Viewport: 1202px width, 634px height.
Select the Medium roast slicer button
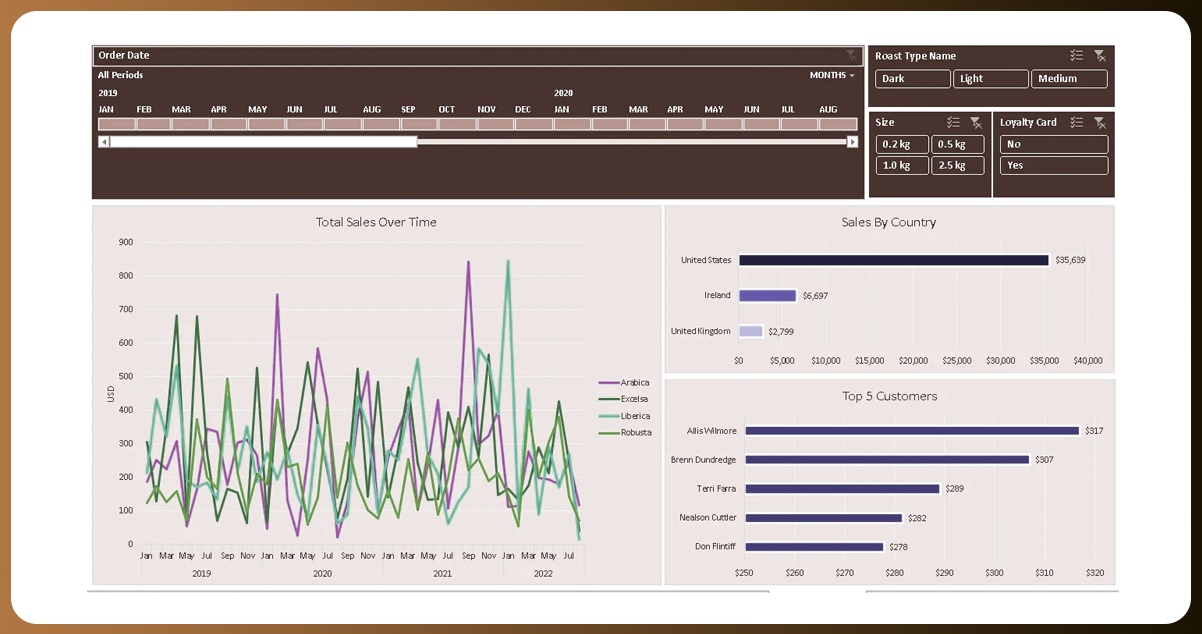[x=1069, y=79]
